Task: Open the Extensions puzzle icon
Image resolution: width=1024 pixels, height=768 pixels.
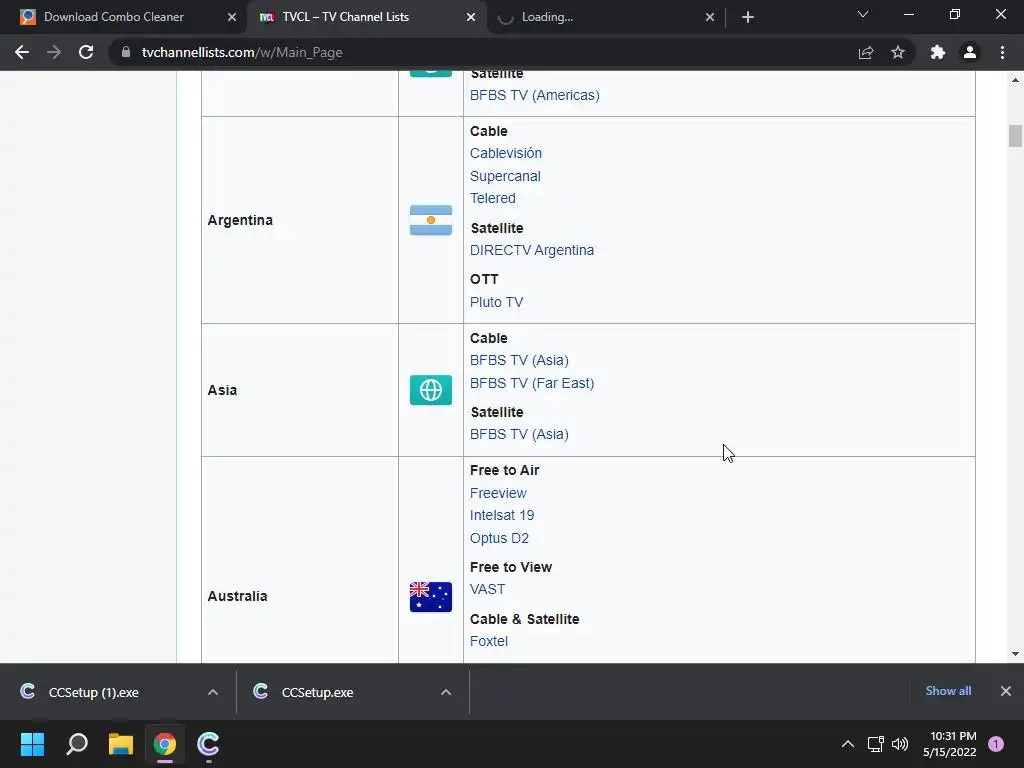Action: click(x=938, y=52)
